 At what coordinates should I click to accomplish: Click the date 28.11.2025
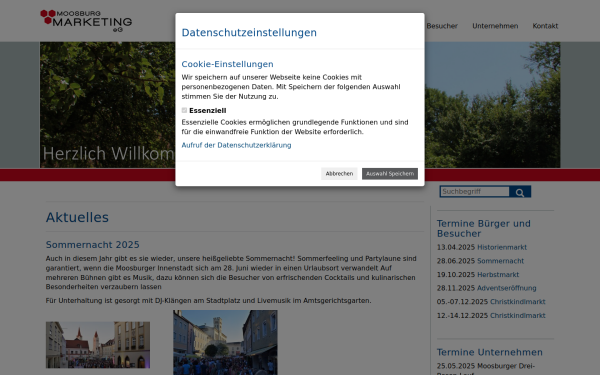(x=456, y=288)
